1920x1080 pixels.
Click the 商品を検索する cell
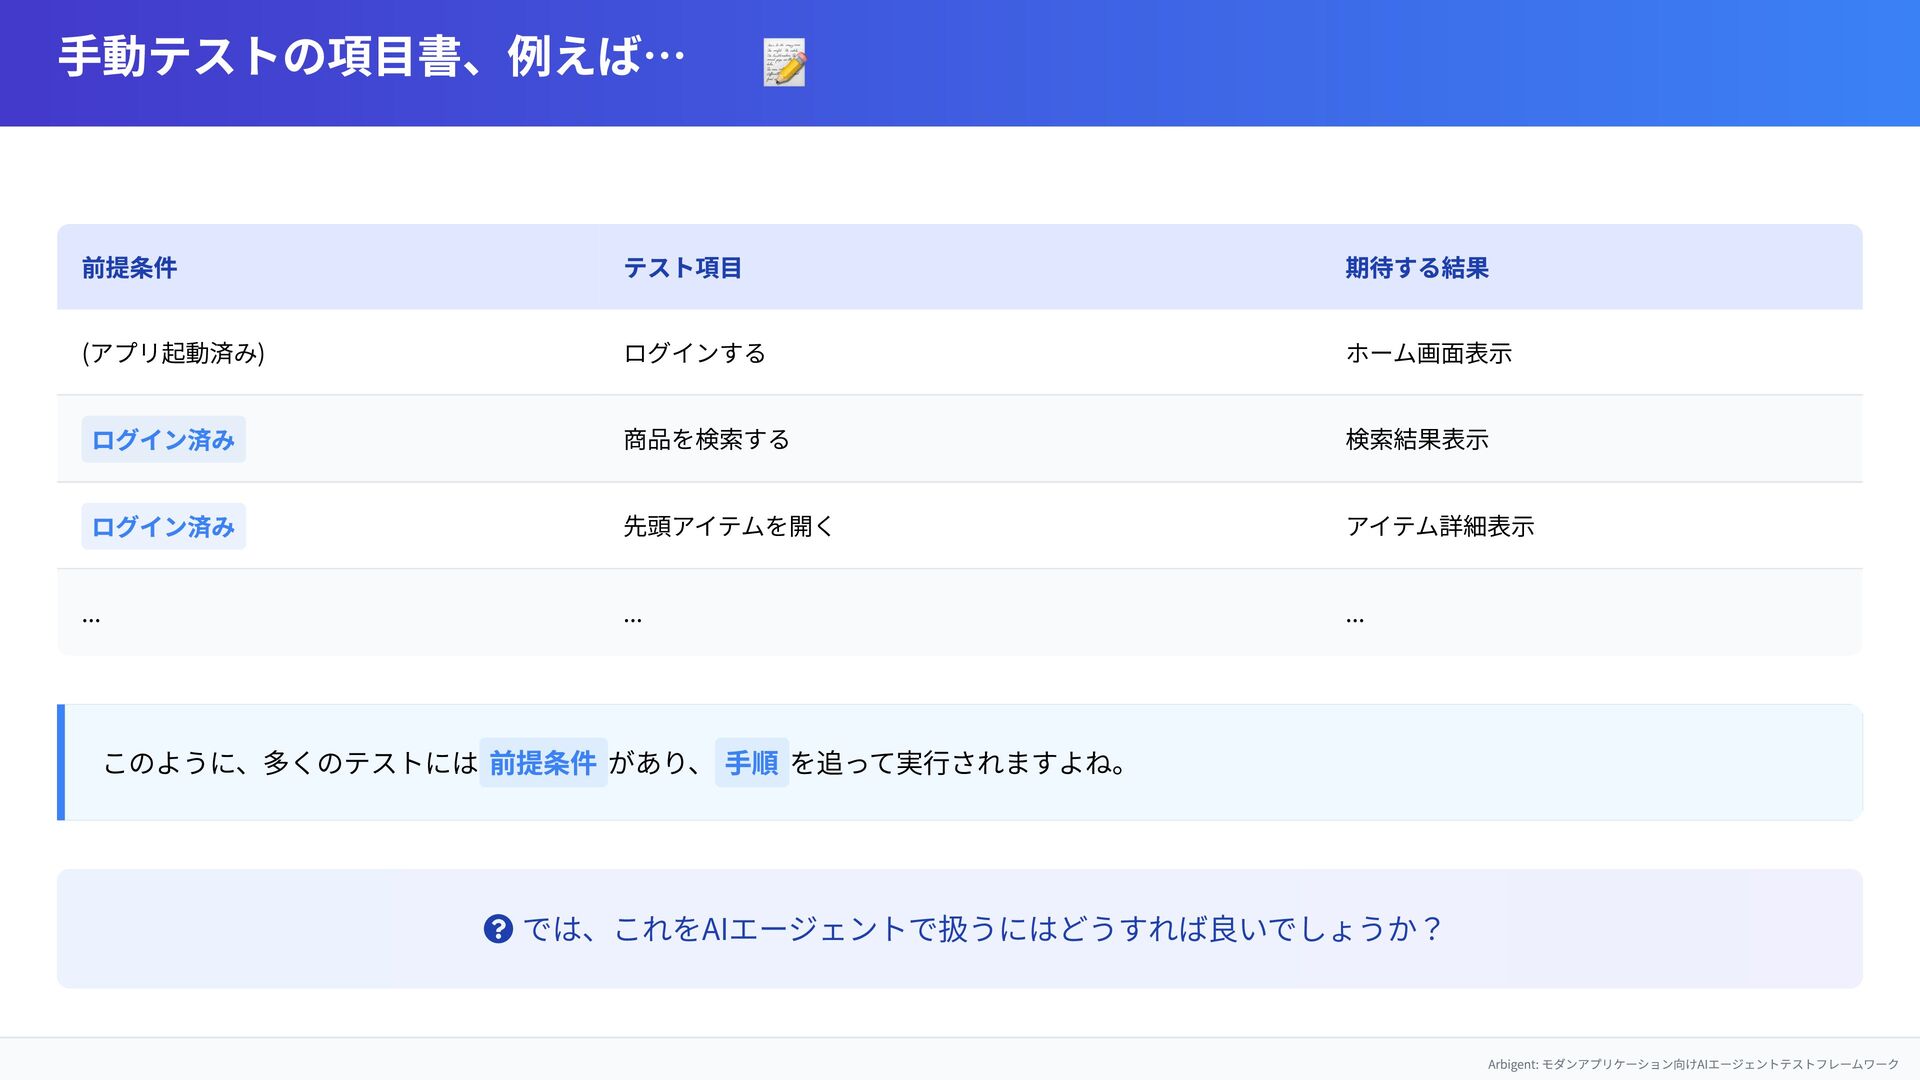pyautogui.click(x=706, y=440)
